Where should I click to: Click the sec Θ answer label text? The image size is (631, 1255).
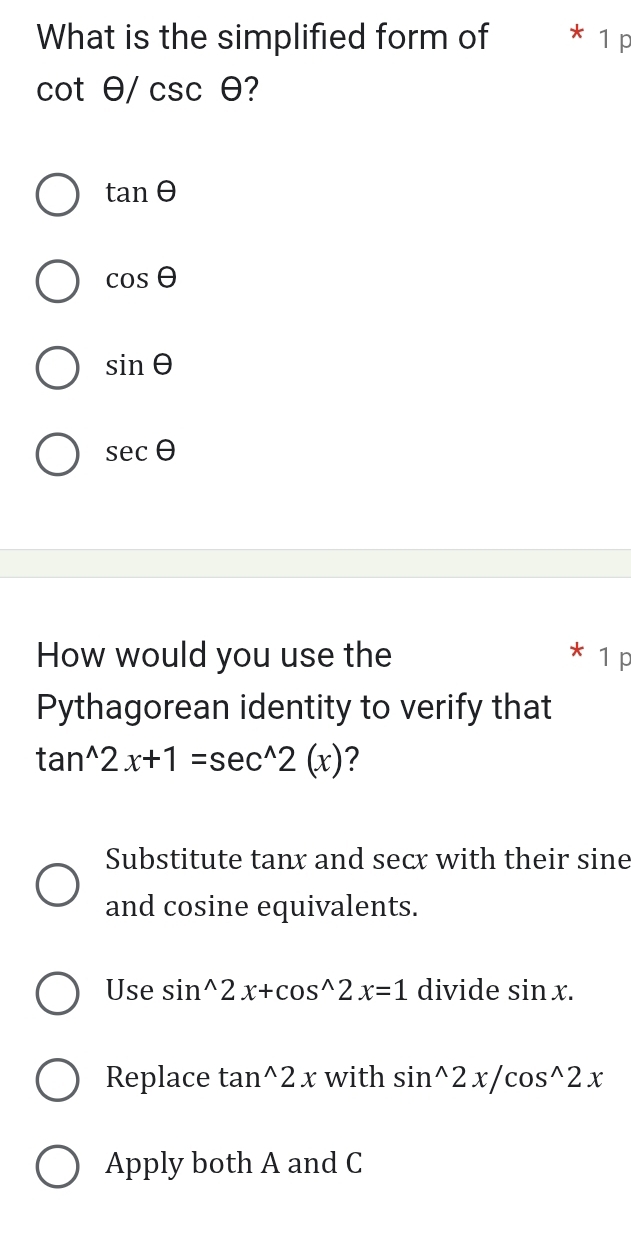click(141, 452)
